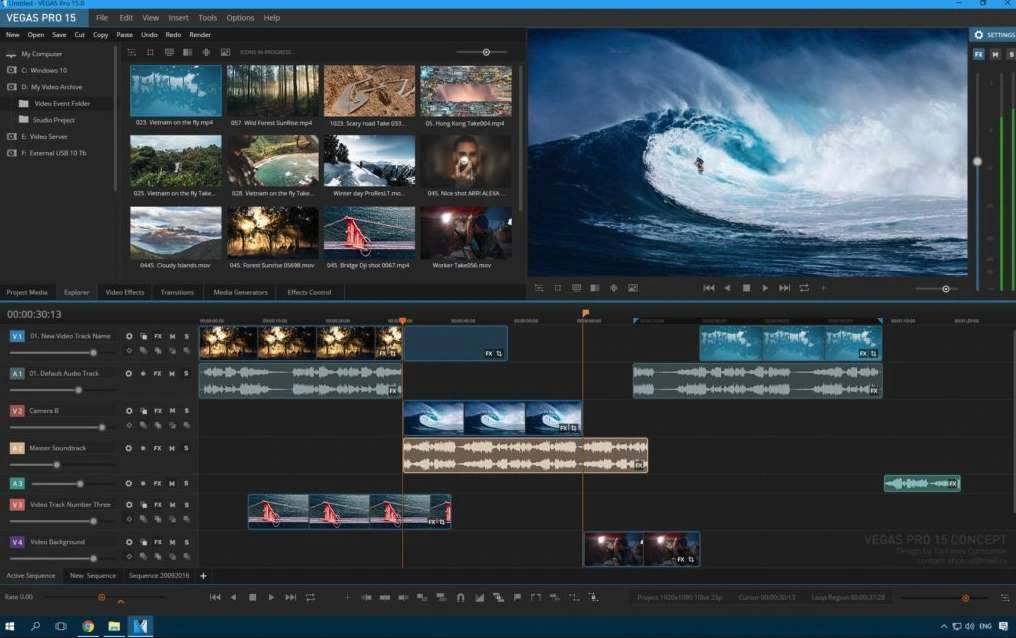Solo the Default Audio Track

[x=187, y=374]
